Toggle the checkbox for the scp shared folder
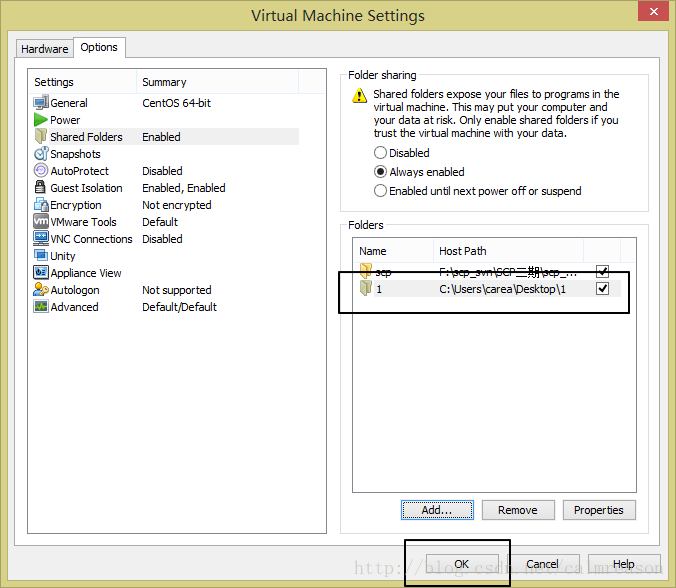The height and width of the screenshot is (588, 676). 602,271
